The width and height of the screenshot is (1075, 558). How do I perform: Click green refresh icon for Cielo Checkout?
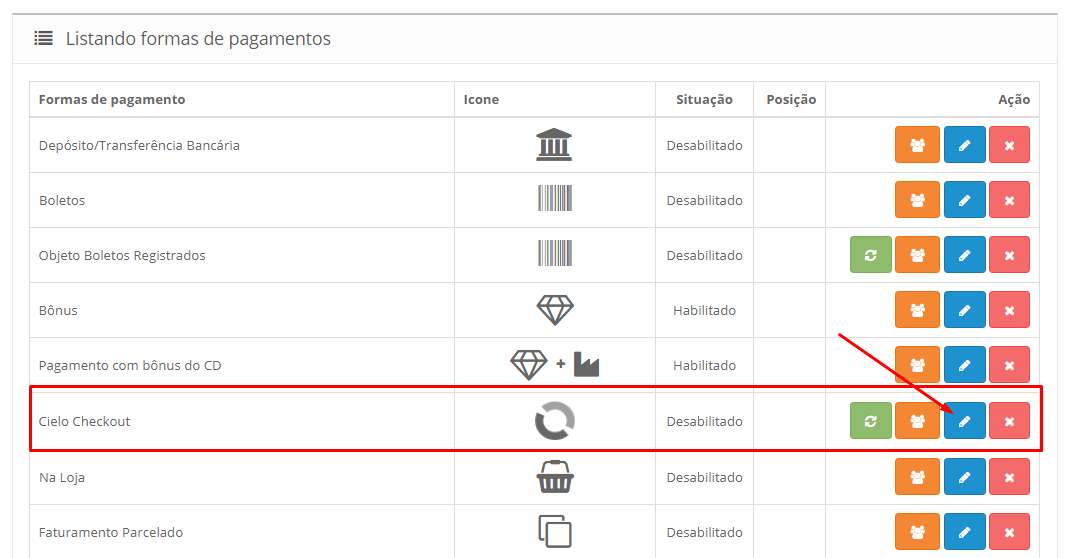871,421
